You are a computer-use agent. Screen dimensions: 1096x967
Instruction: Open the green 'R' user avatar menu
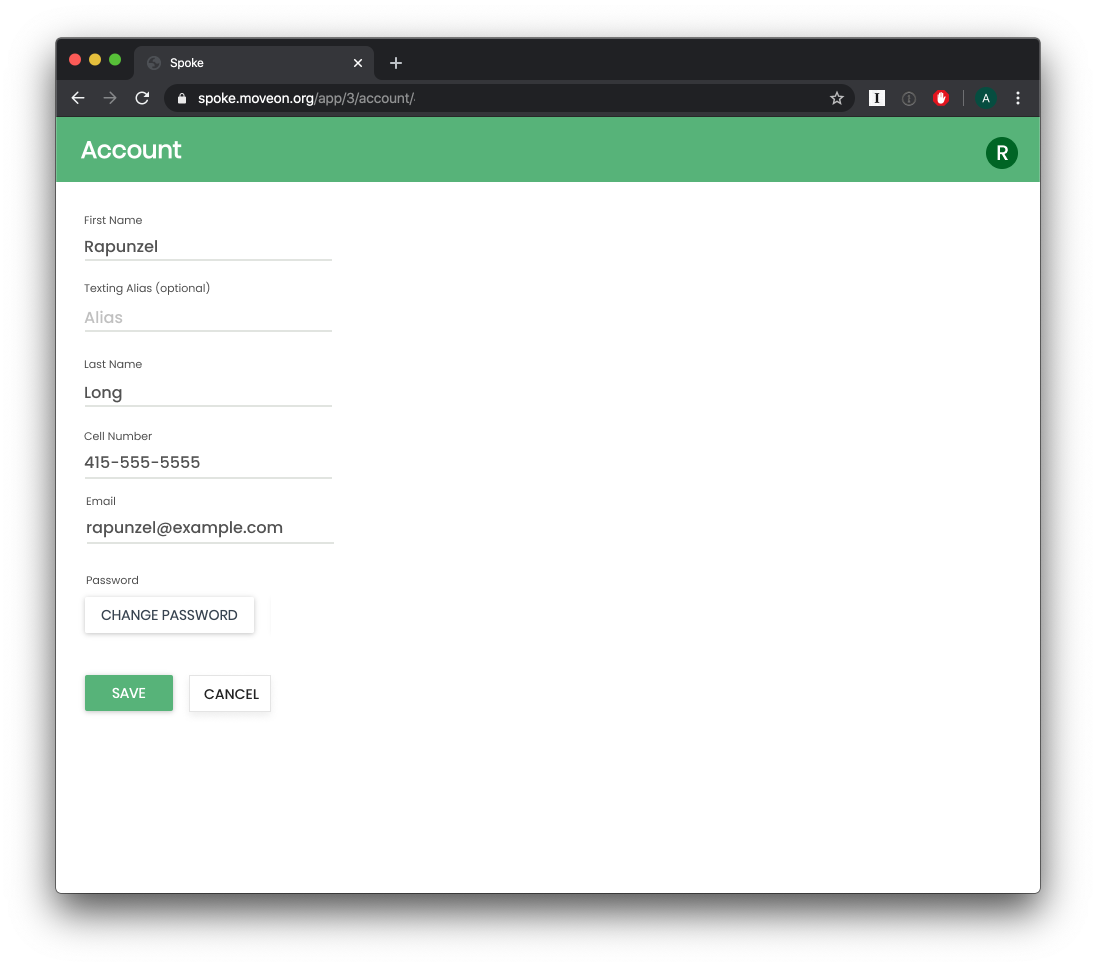(1002, 152)
